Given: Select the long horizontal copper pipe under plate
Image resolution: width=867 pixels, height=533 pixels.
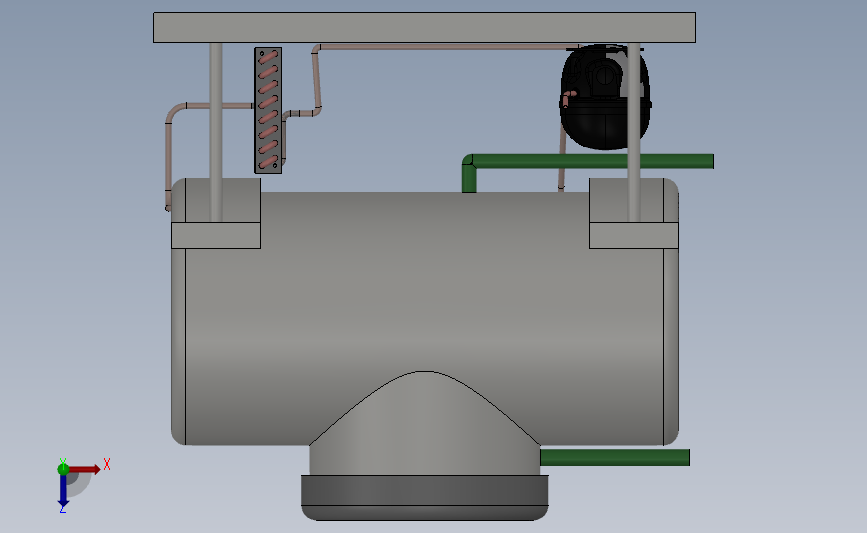Looking at the screenshot, I should (448, 47).
